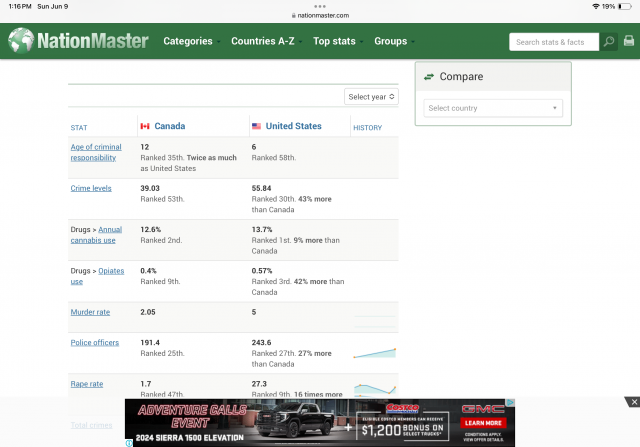Click the Canada flag icon
The width and height of the screenshot is (640, 447).
[x=145, y=127]
